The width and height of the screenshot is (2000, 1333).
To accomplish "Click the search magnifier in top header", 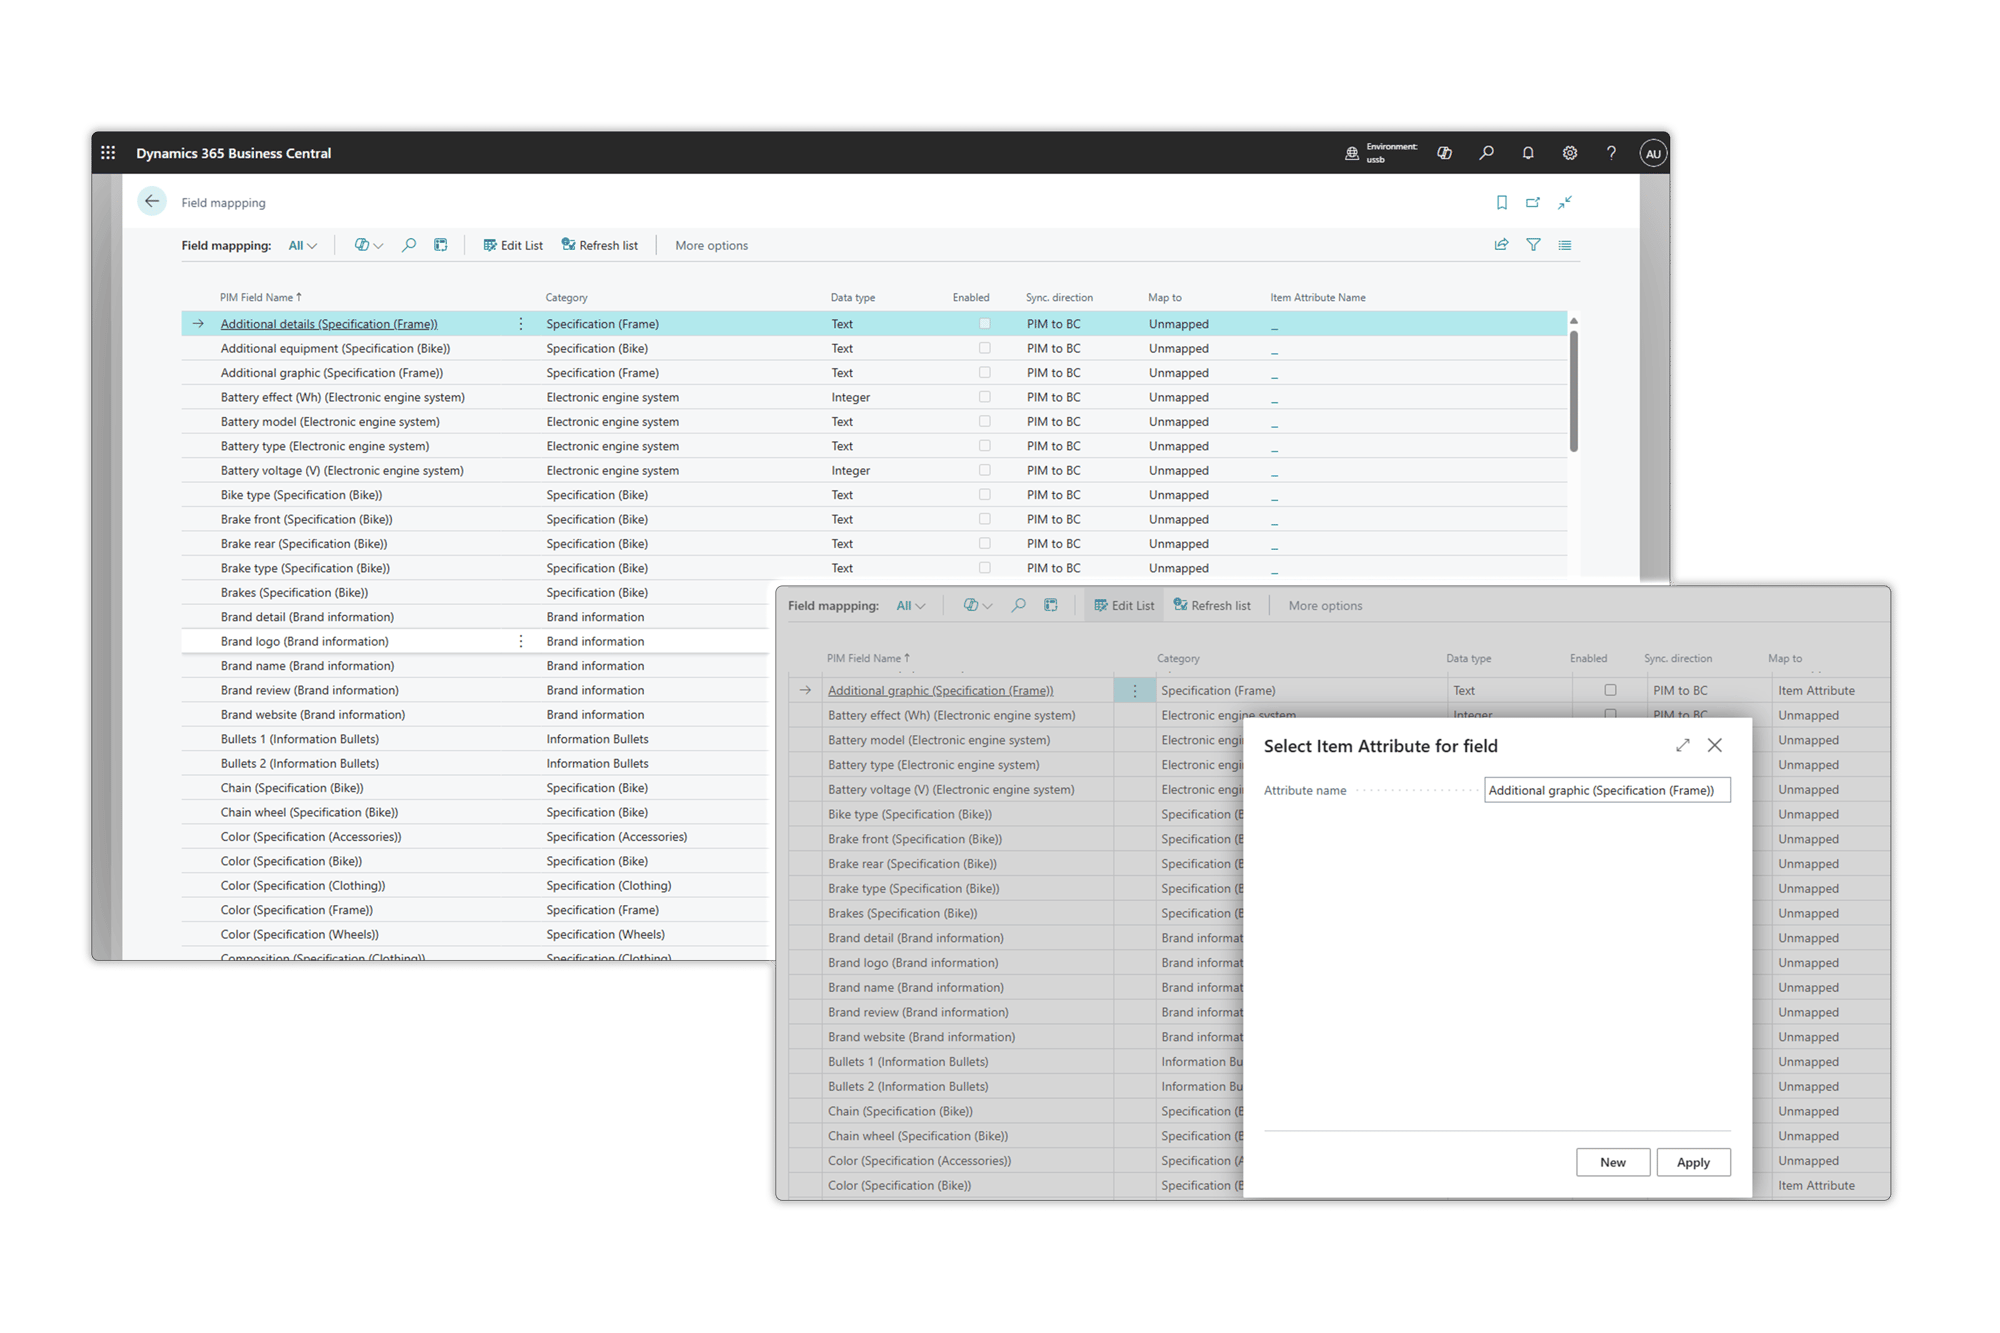I will coord(1486,153).
